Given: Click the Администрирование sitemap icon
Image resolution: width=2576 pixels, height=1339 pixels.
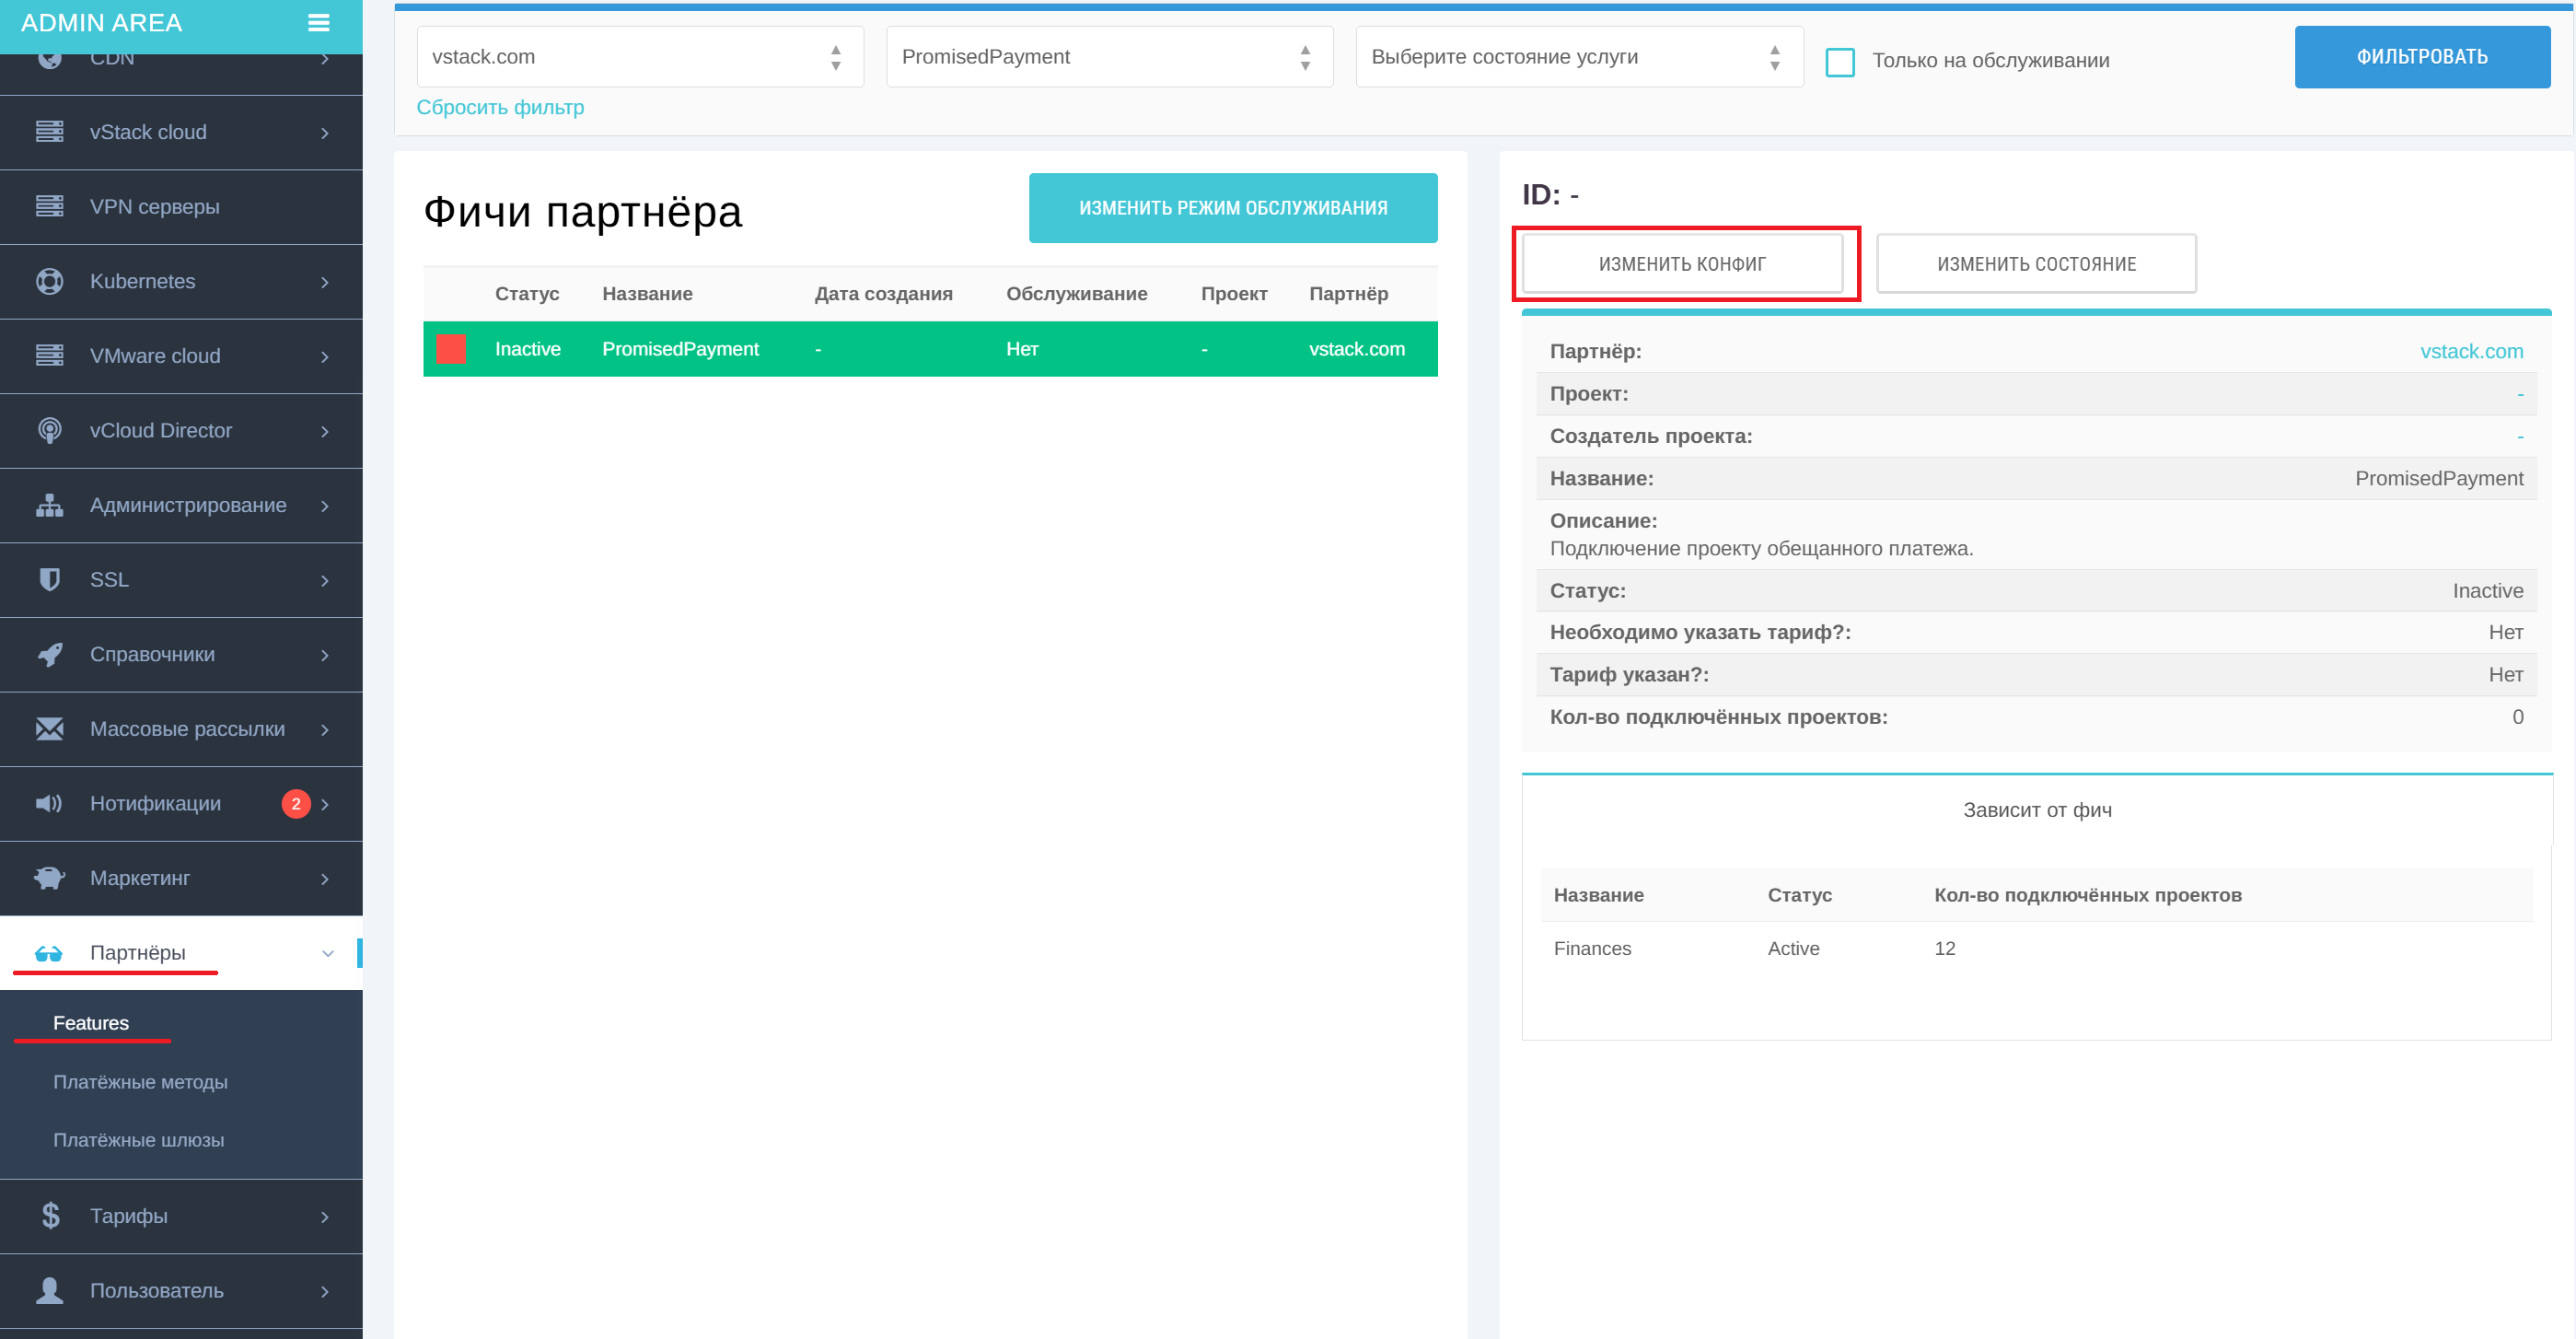Looking at the screenshot, I should coord(49,505).
